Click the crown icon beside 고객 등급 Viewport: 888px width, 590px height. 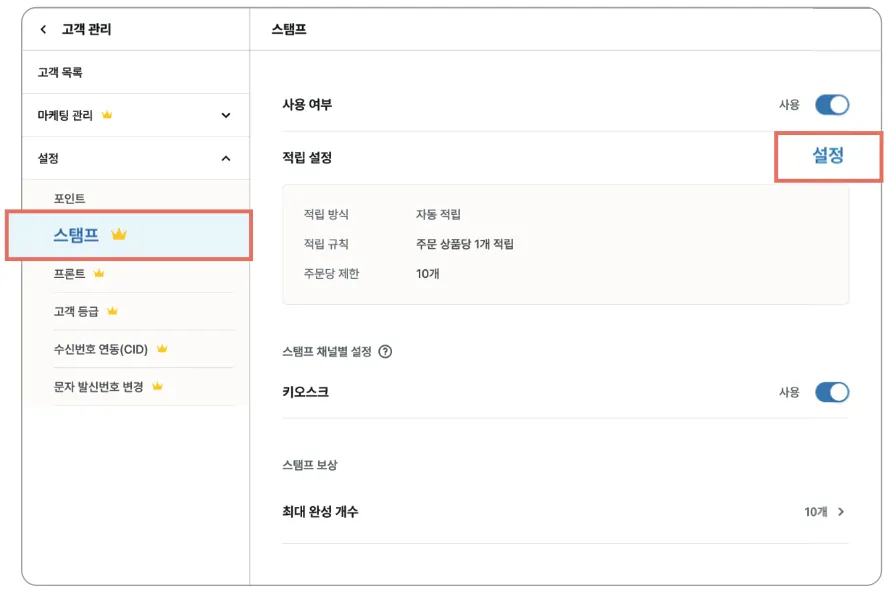point(112,311)
